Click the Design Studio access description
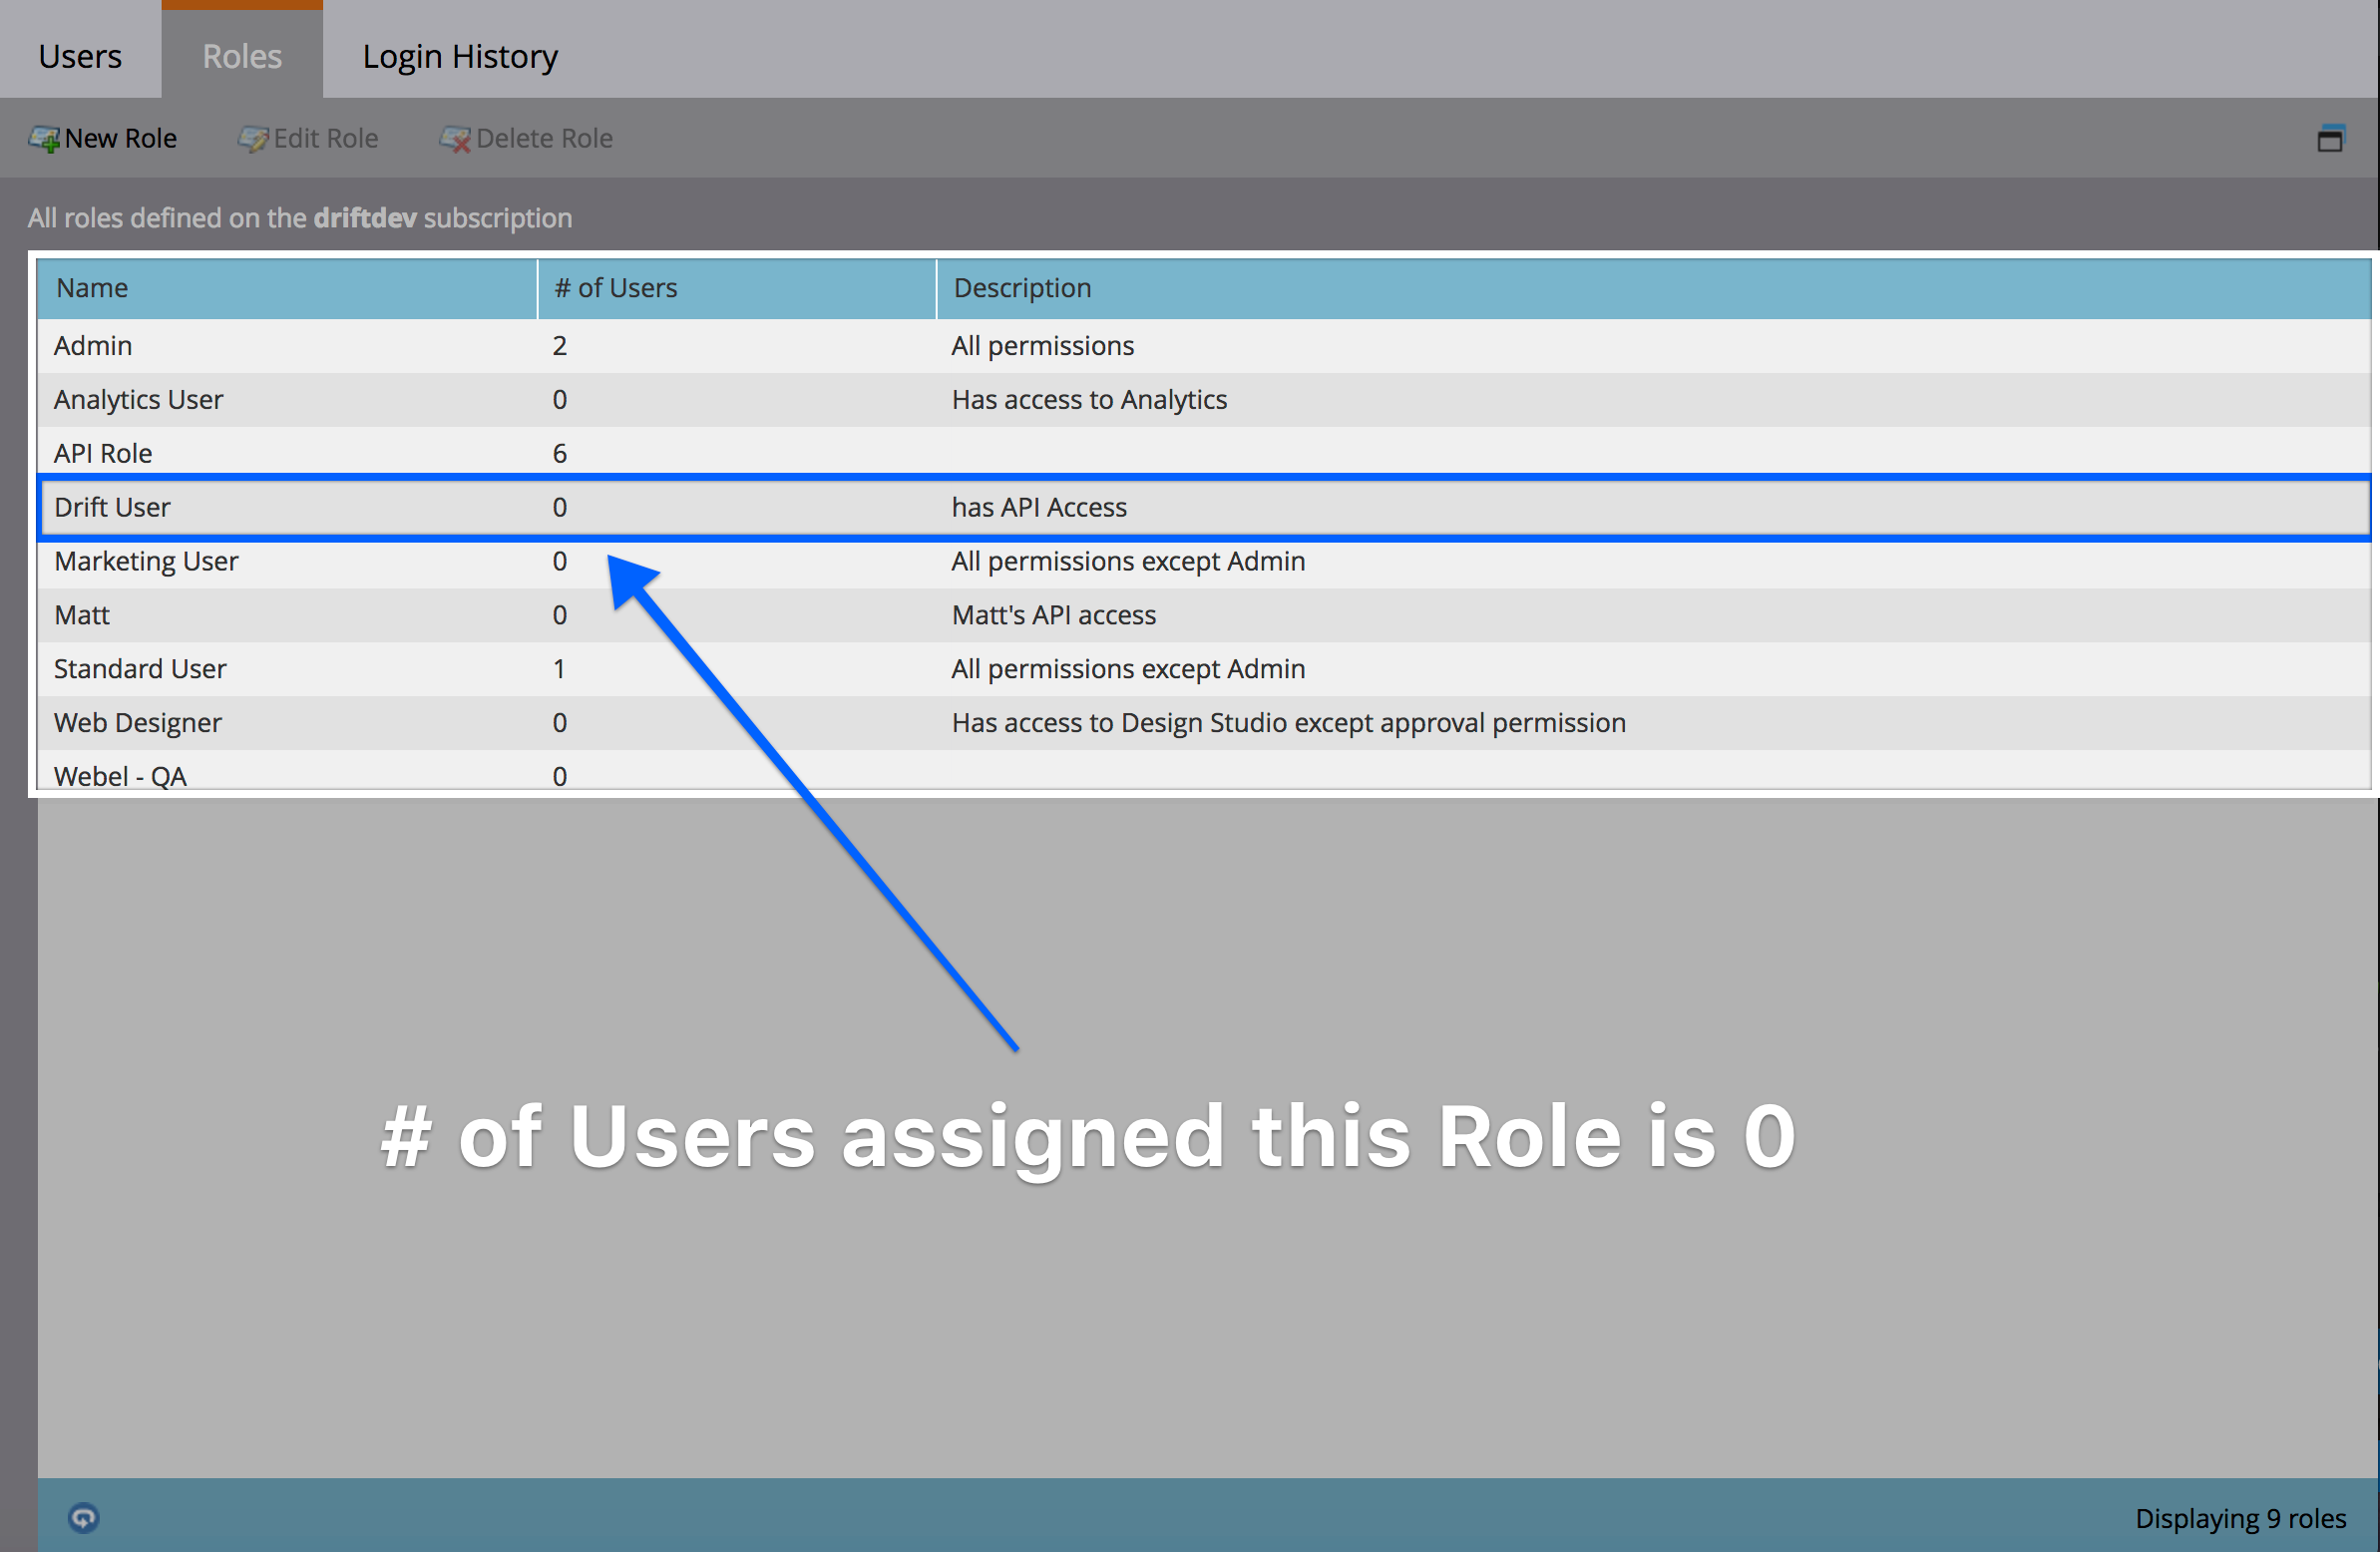The image size is (2380, 1552). 1288,723
